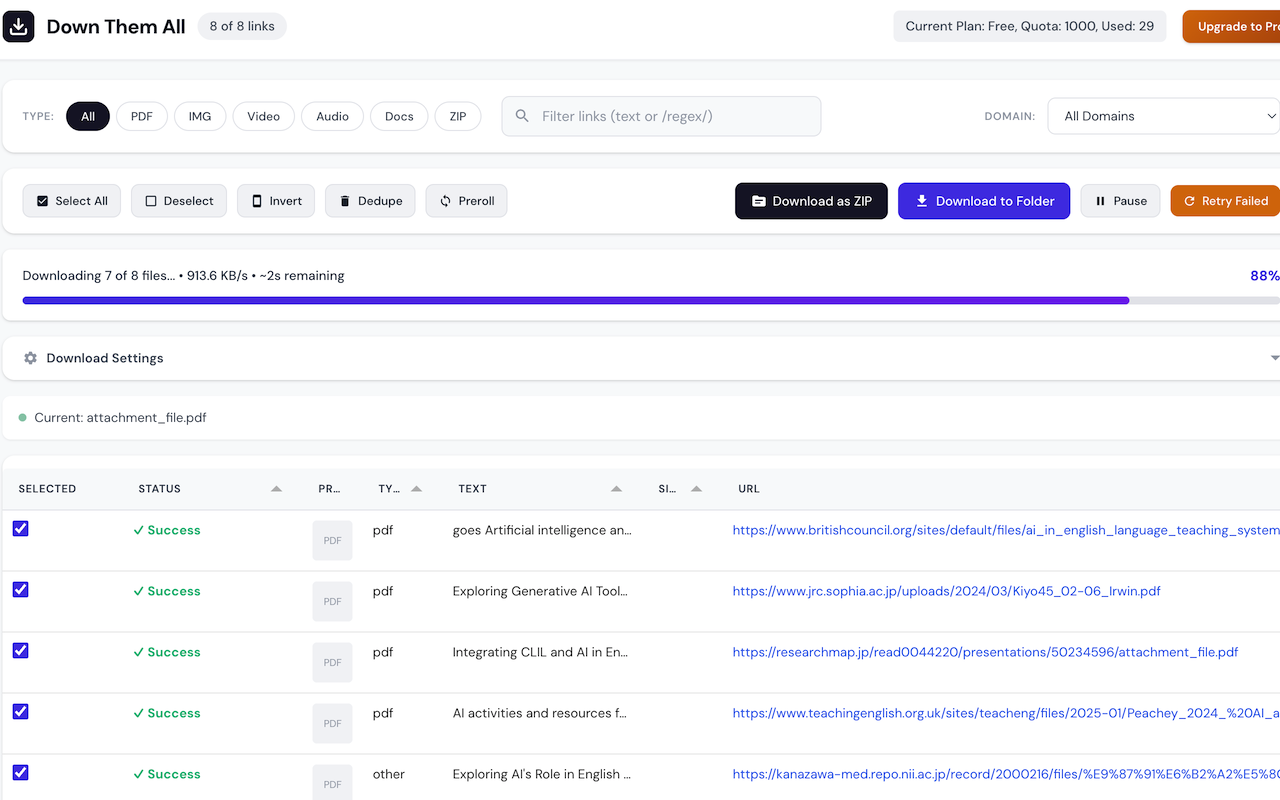Click the Upgrade to Pro button

pyautogui.click(x=1231, y=27)
